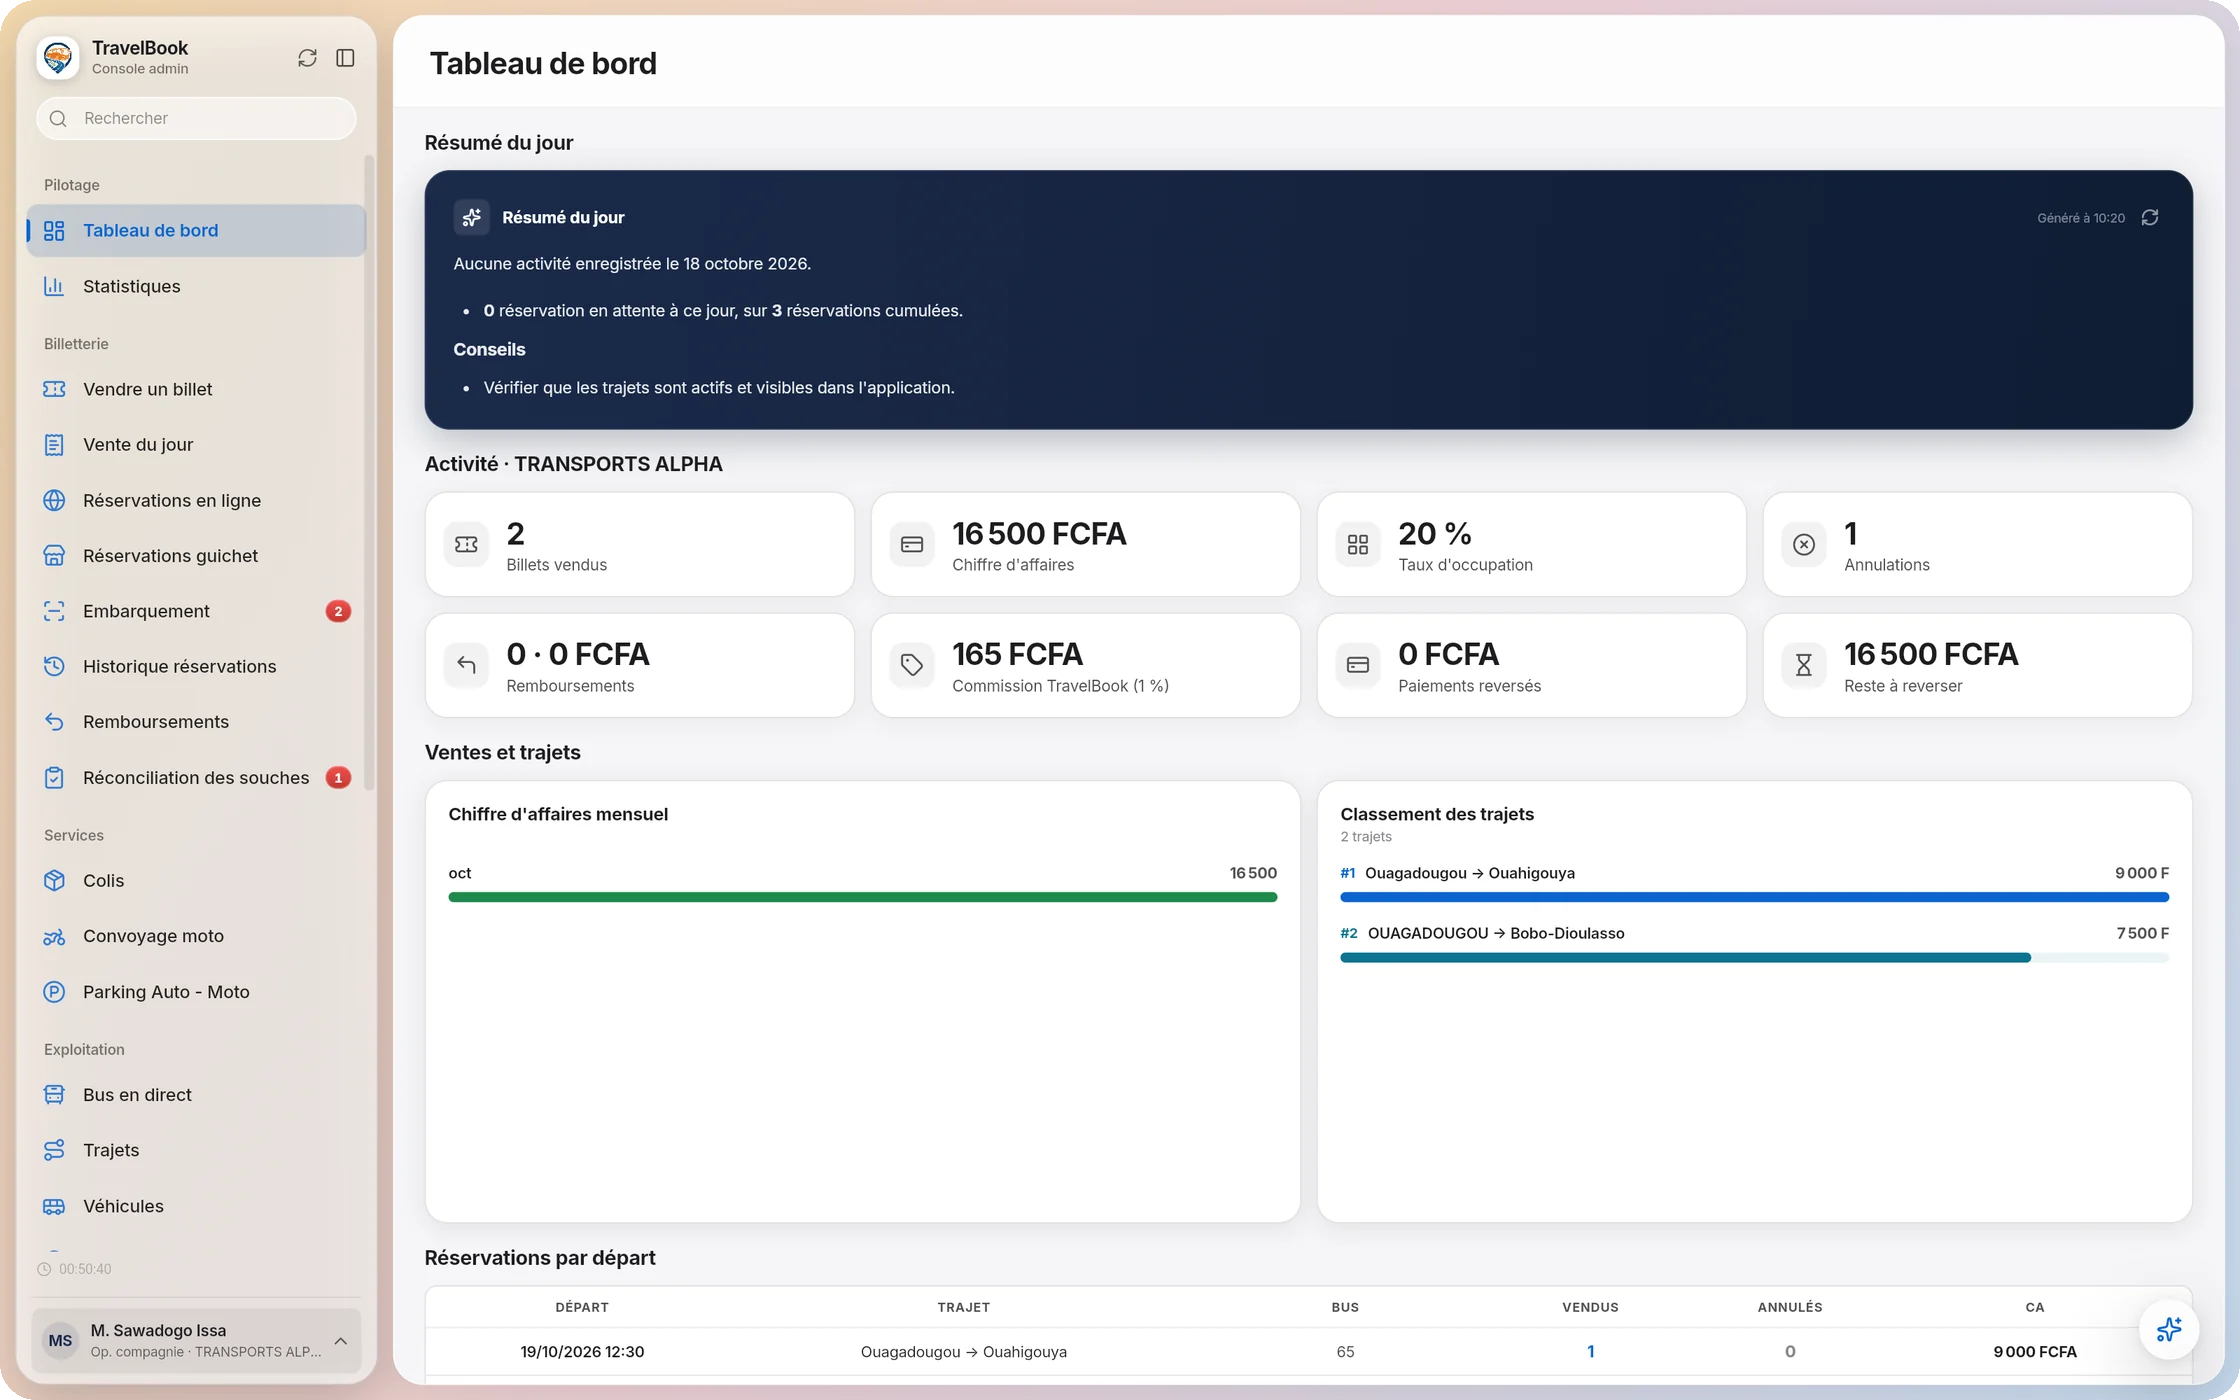Click the Colis package icon
Viewport: 2240px width, 1400px height.
54,881
